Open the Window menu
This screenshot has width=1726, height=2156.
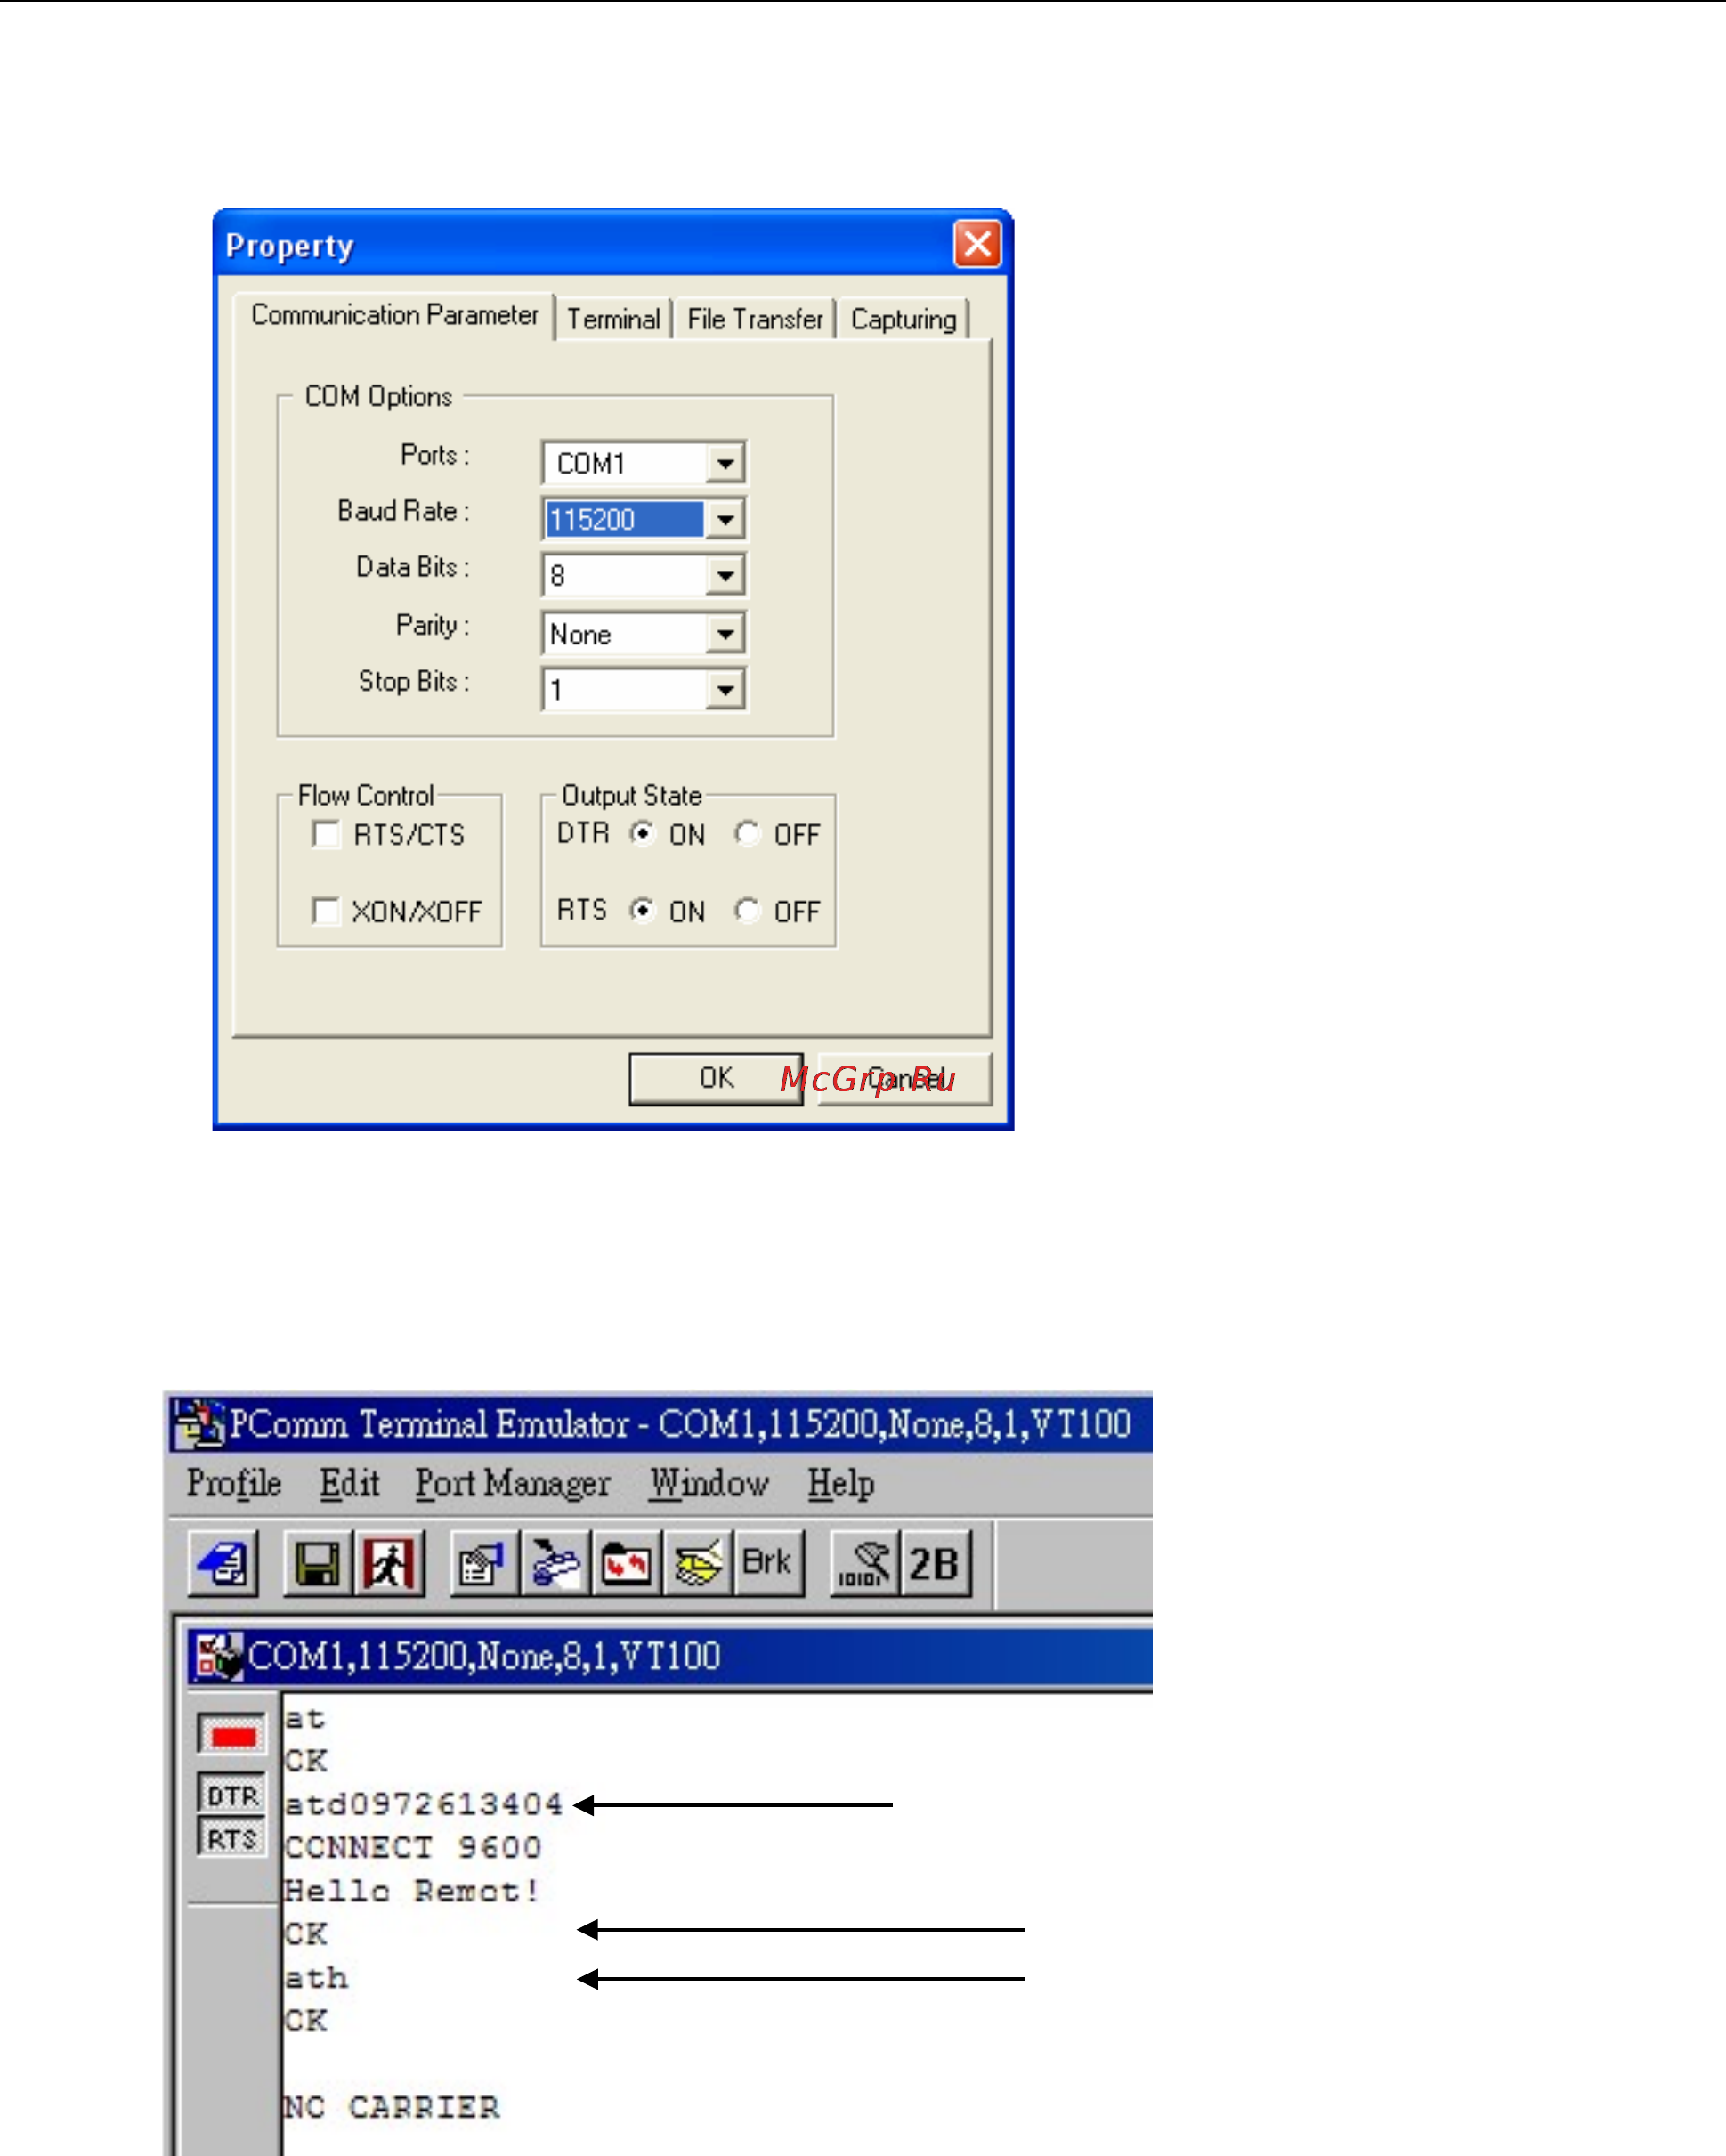[x=709, y=1483]
